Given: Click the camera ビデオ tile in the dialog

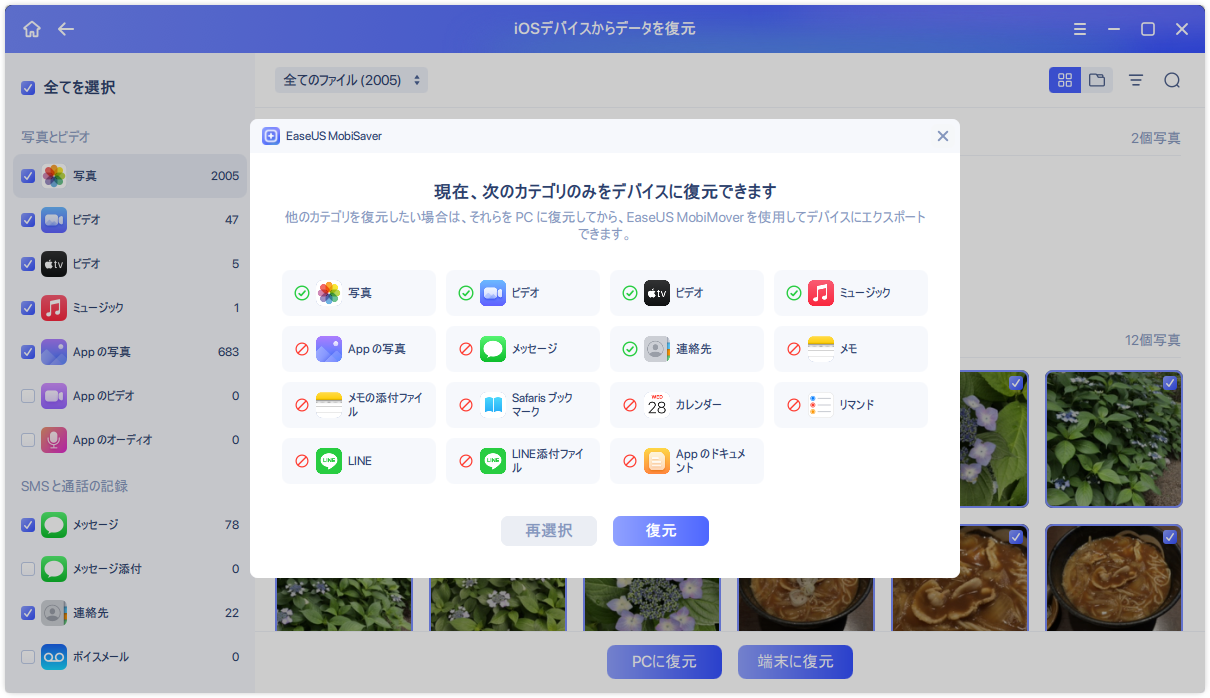Looking at the screenshot, I should (523, 293).
